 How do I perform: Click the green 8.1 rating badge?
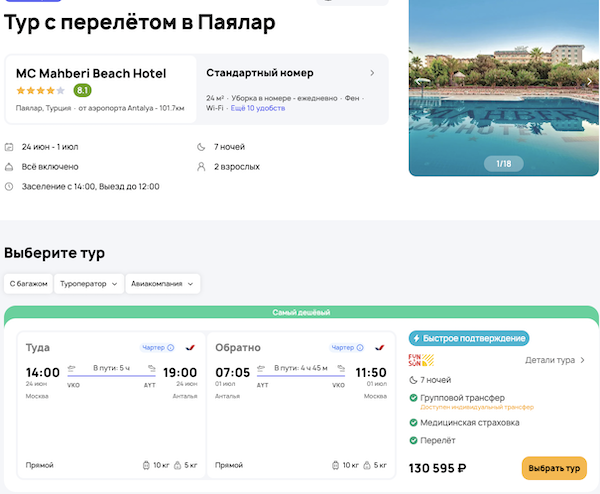pos(82,90)
